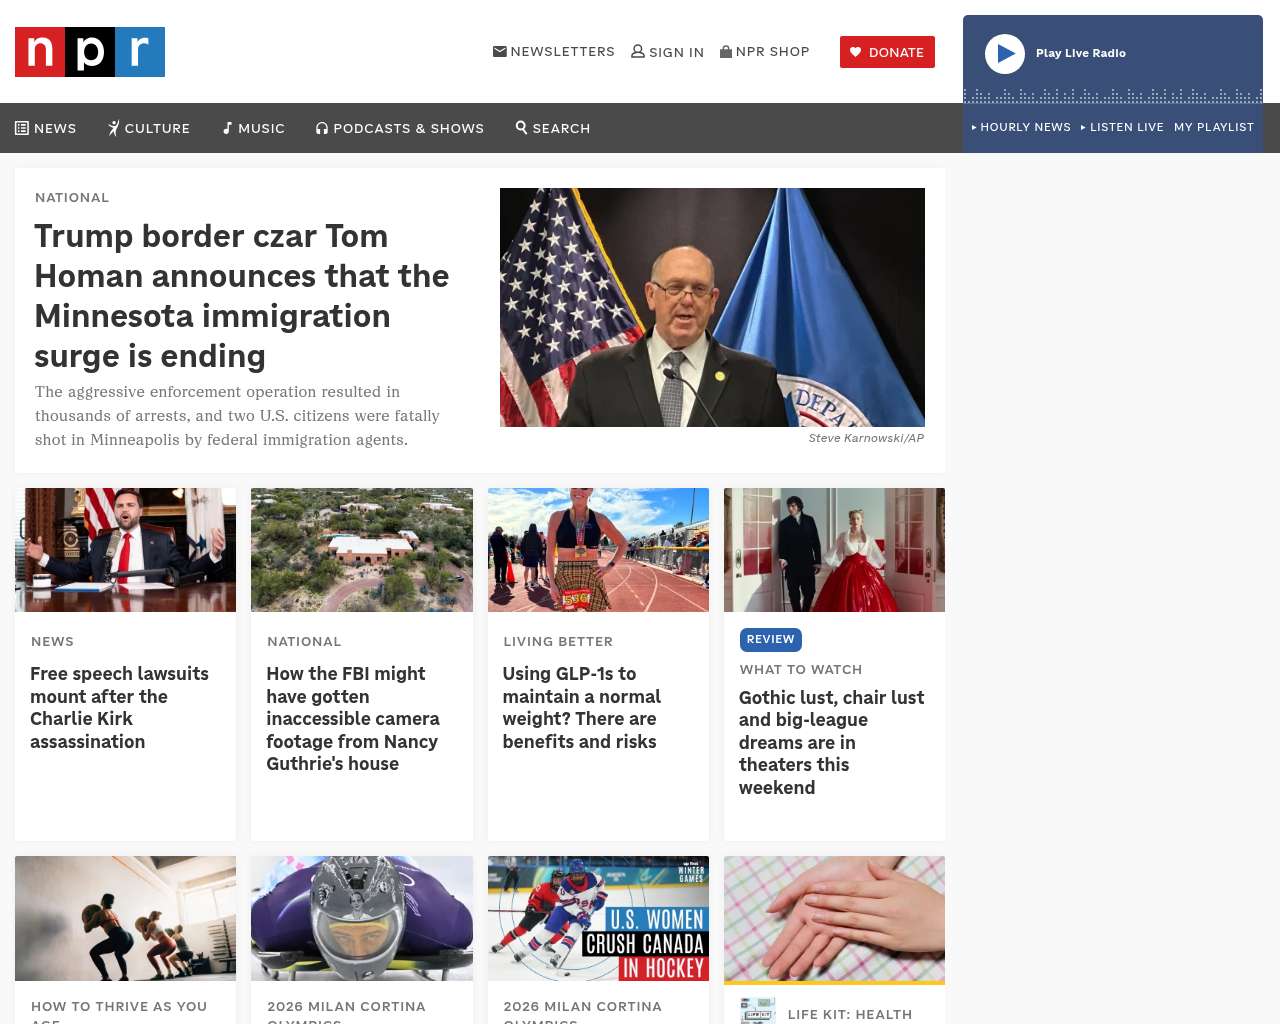Click the NPR Shop bag icon
Screen dimensions: 1280x1024
726,51
